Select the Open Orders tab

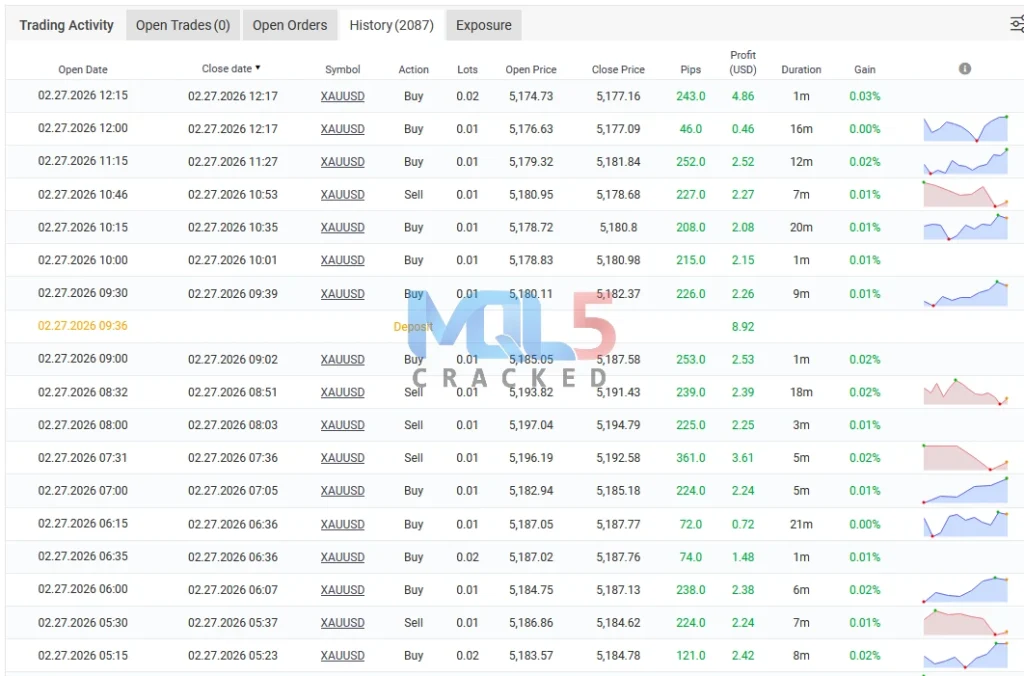coord(289,25)
